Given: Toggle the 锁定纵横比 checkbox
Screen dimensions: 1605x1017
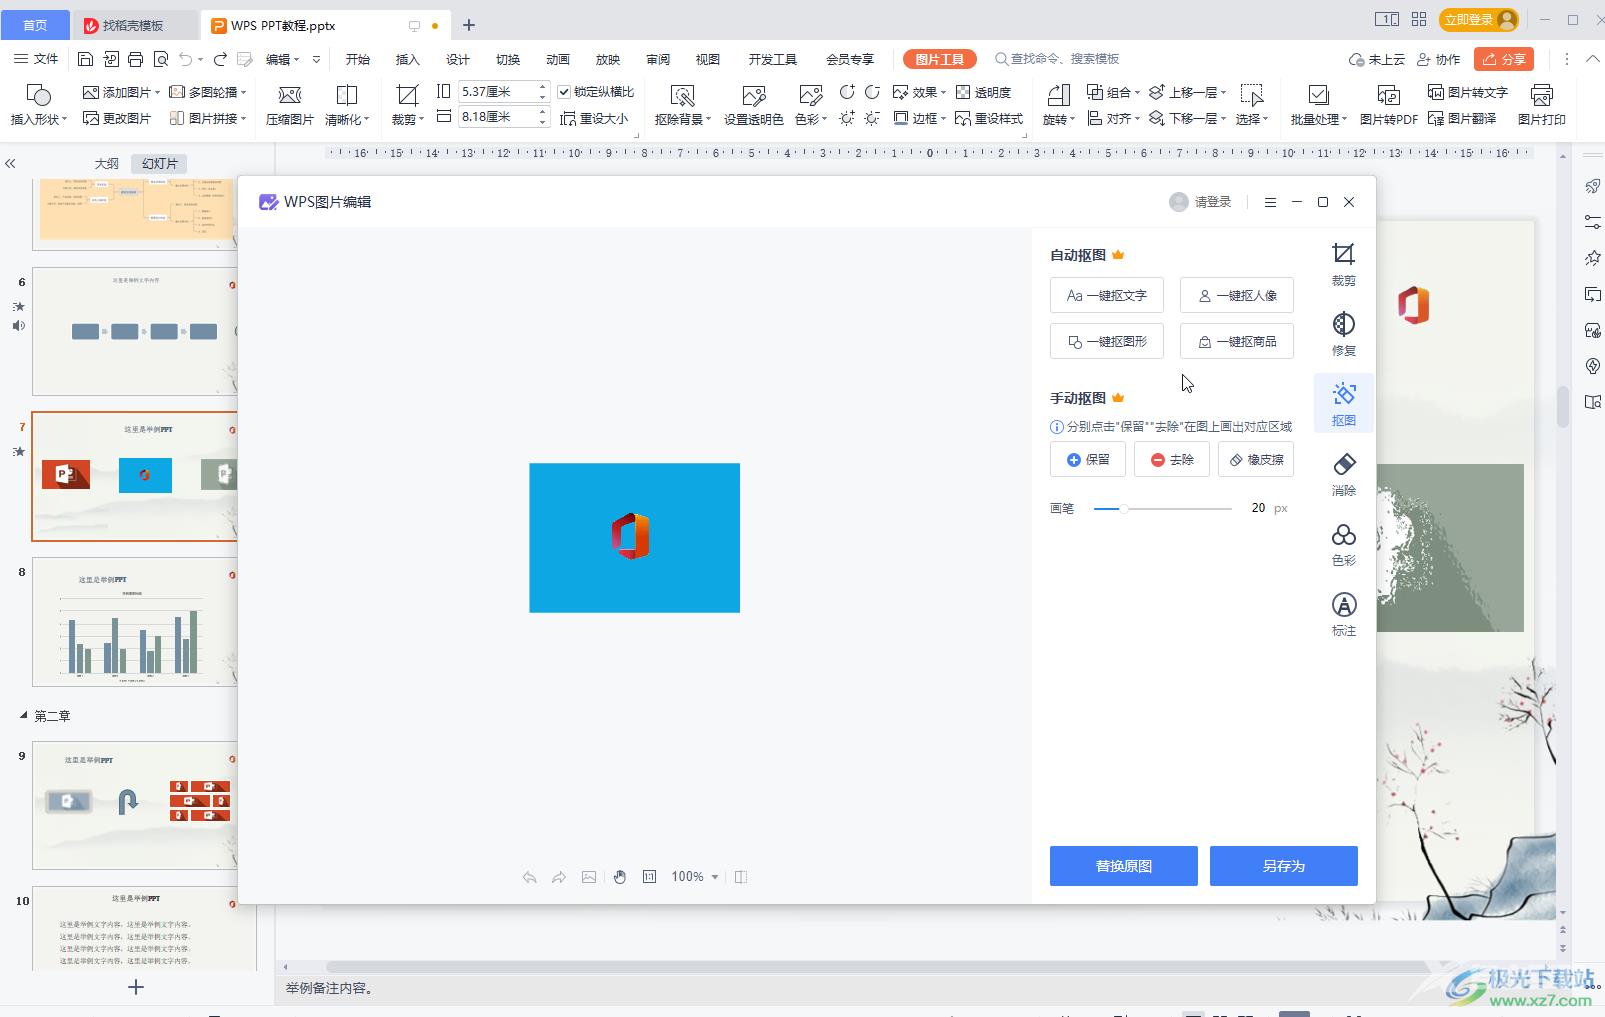Looking at the screenshot, I should pyautogui.click(x=565, y=92).
